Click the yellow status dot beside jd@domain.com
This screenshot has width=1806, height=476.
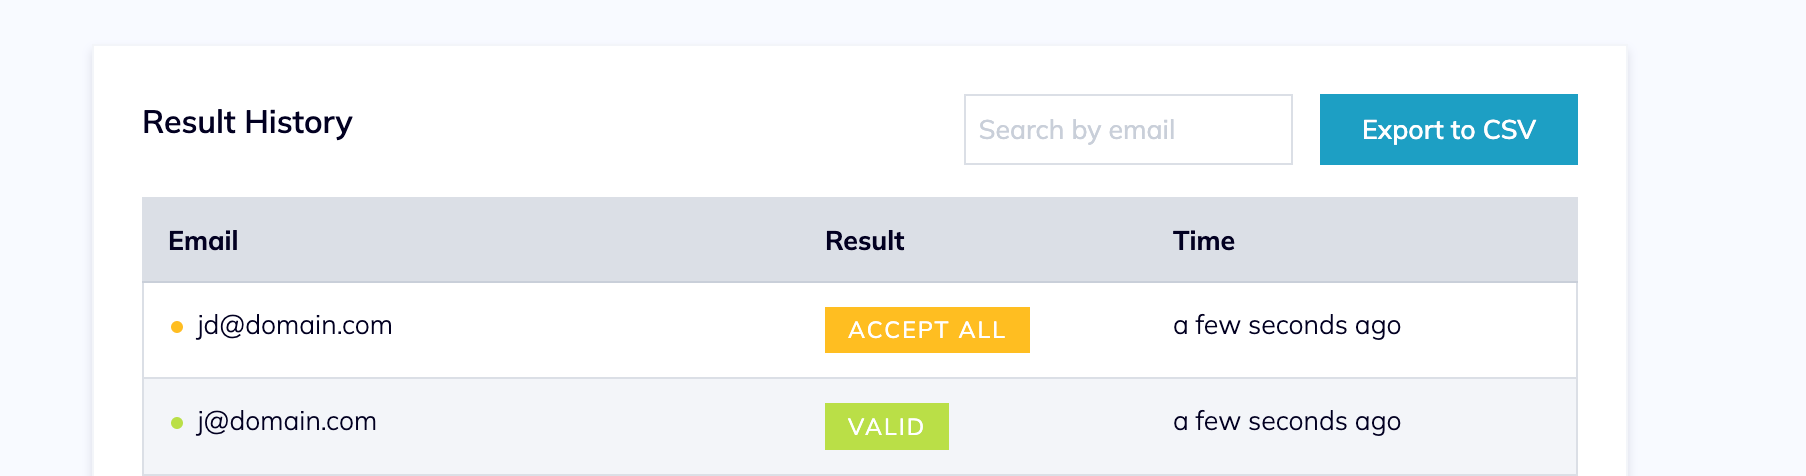[177, 327]
